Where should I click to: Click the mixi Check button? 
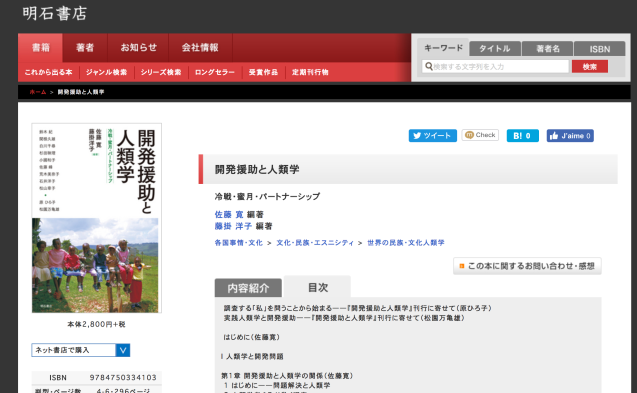click(x=480, y=135)
